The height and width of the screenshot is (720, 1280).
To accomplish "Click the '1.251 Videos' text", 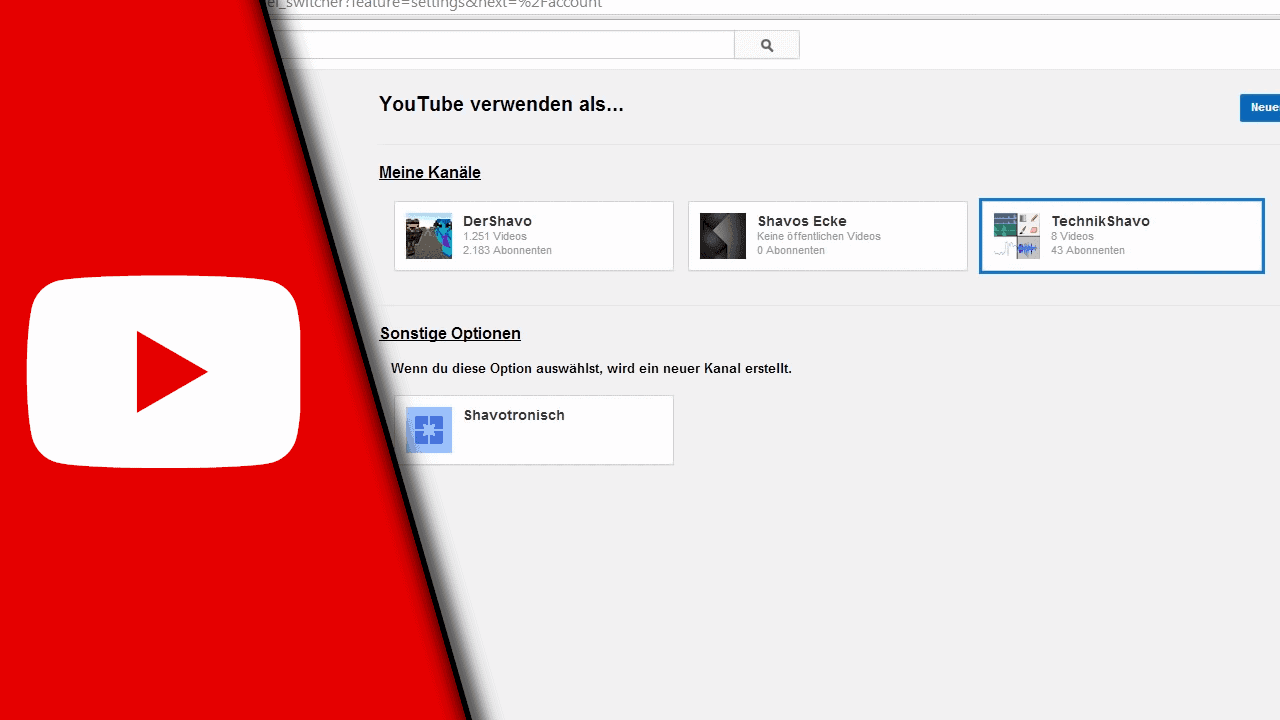I will (x=495, y=237).
